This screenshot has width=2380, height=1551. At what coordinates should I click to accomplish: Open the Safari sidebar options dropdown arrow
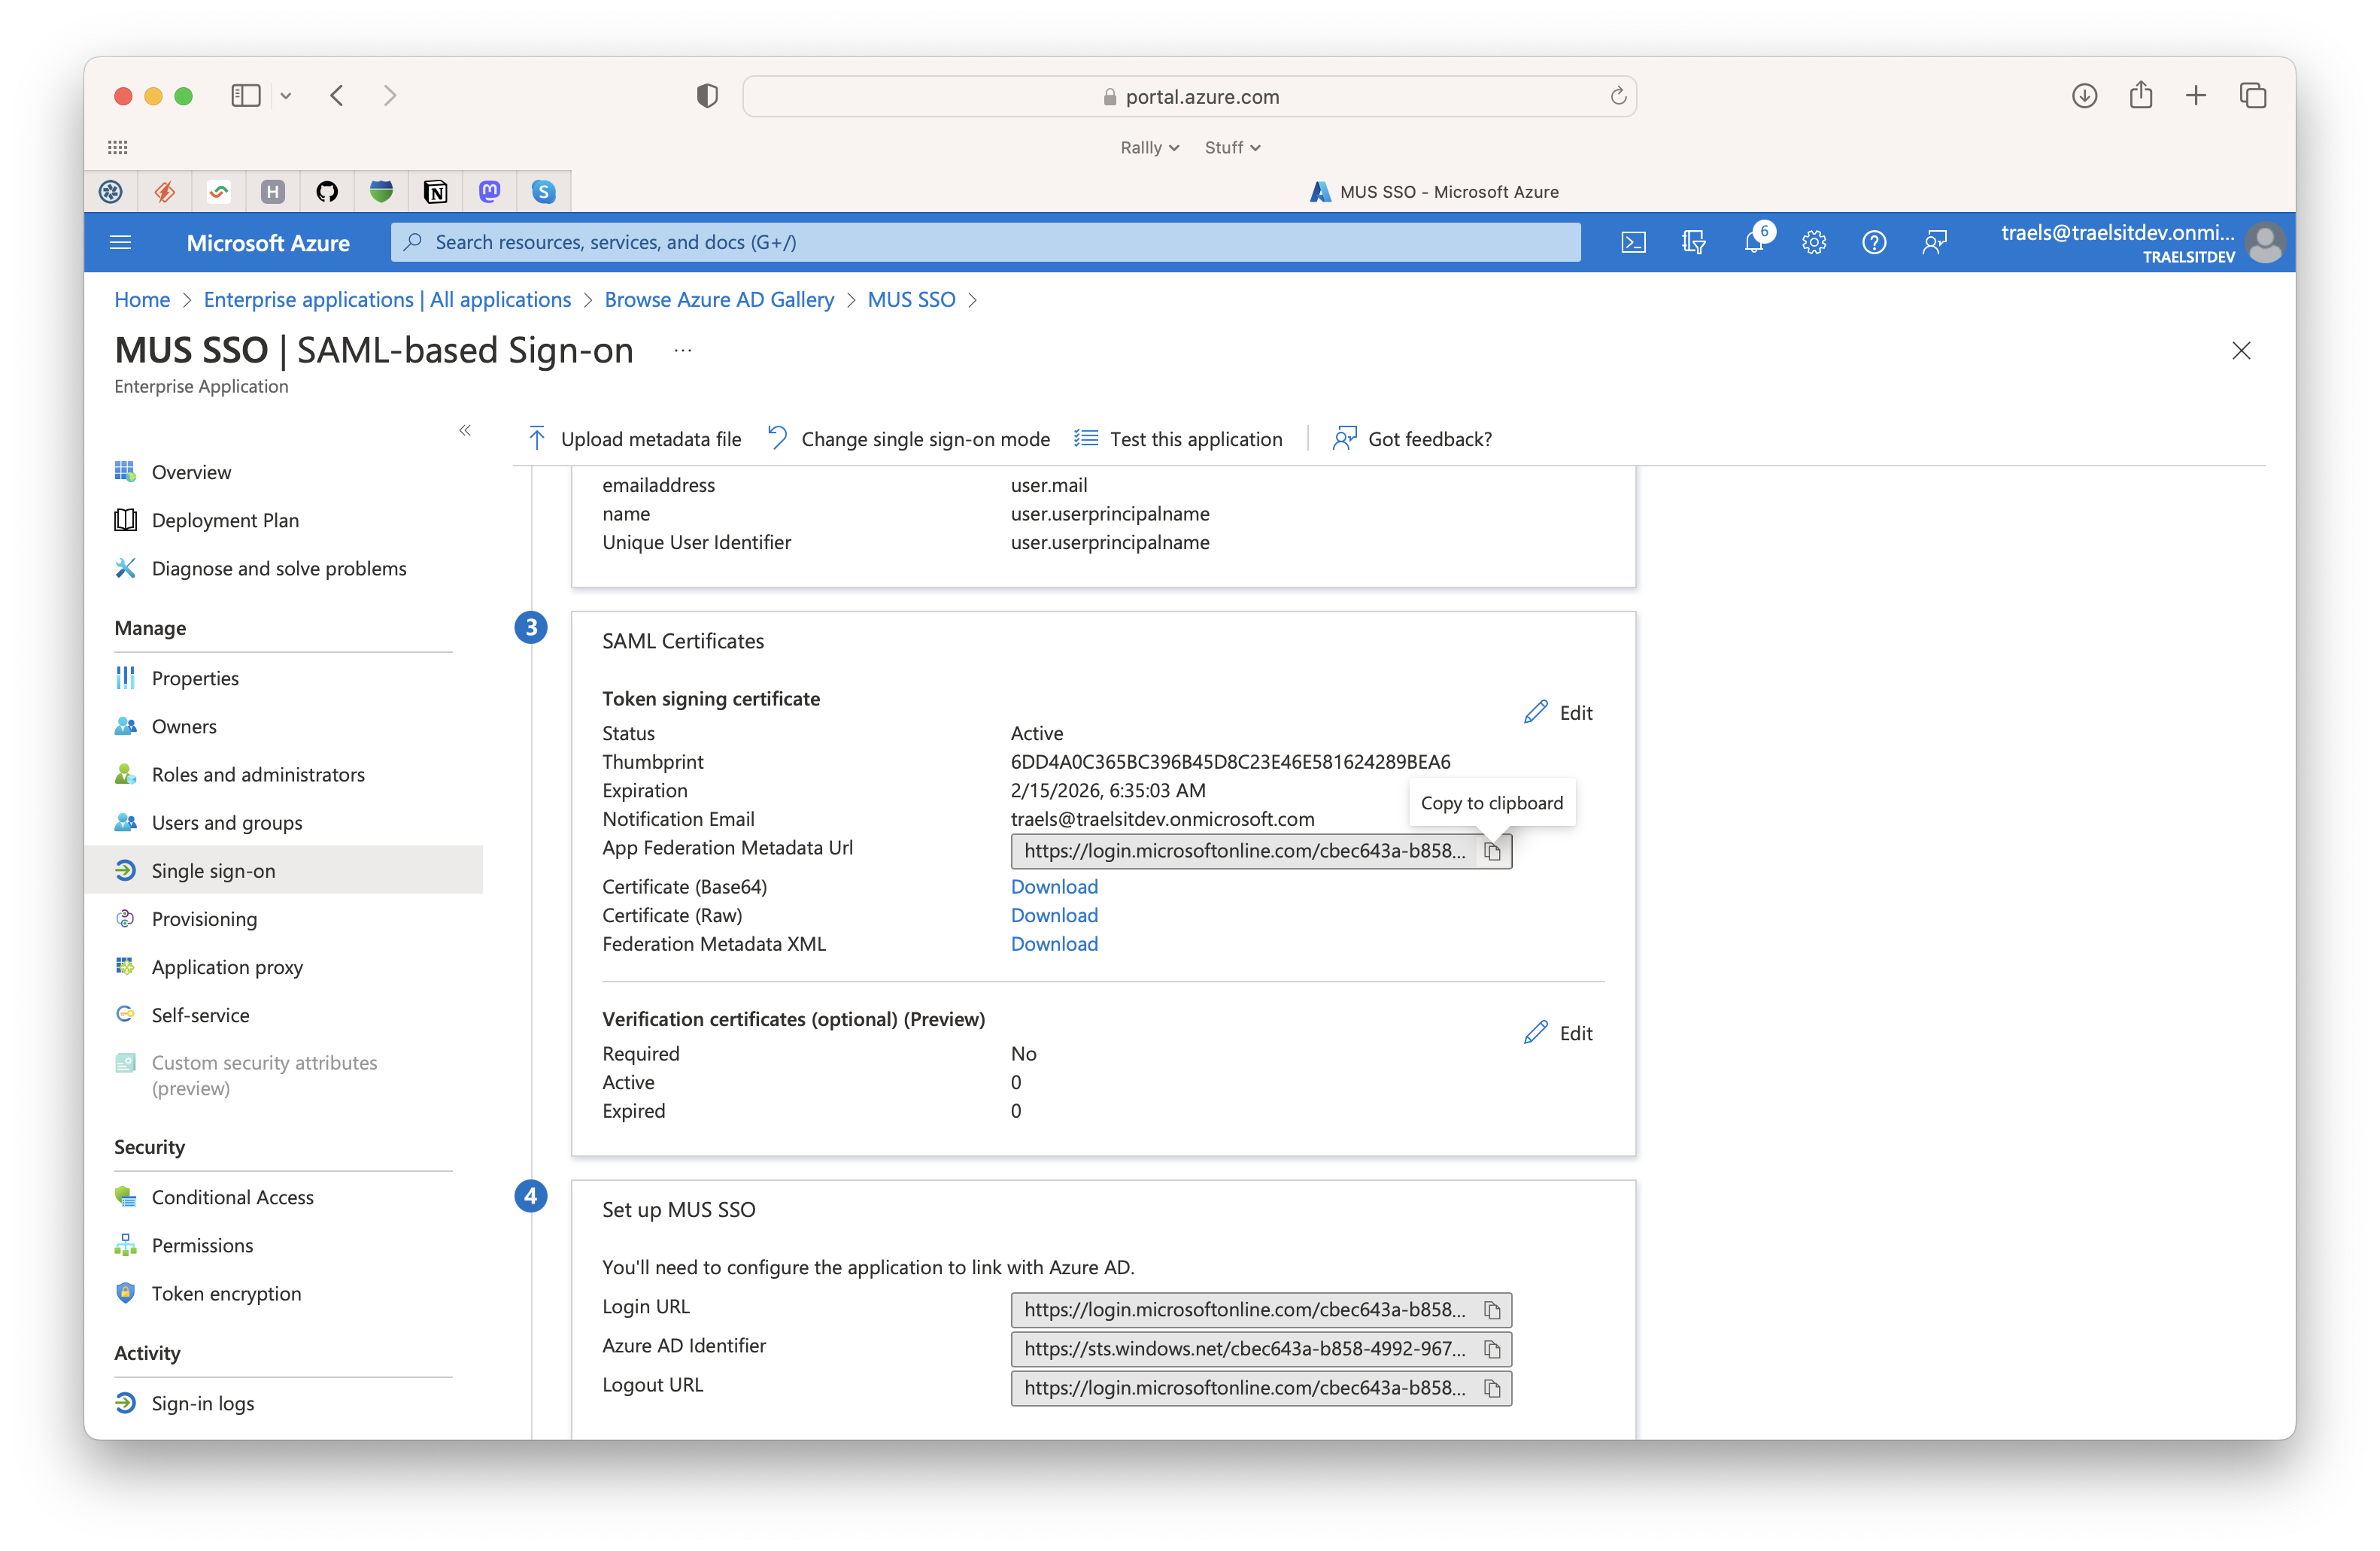point(286,96)
